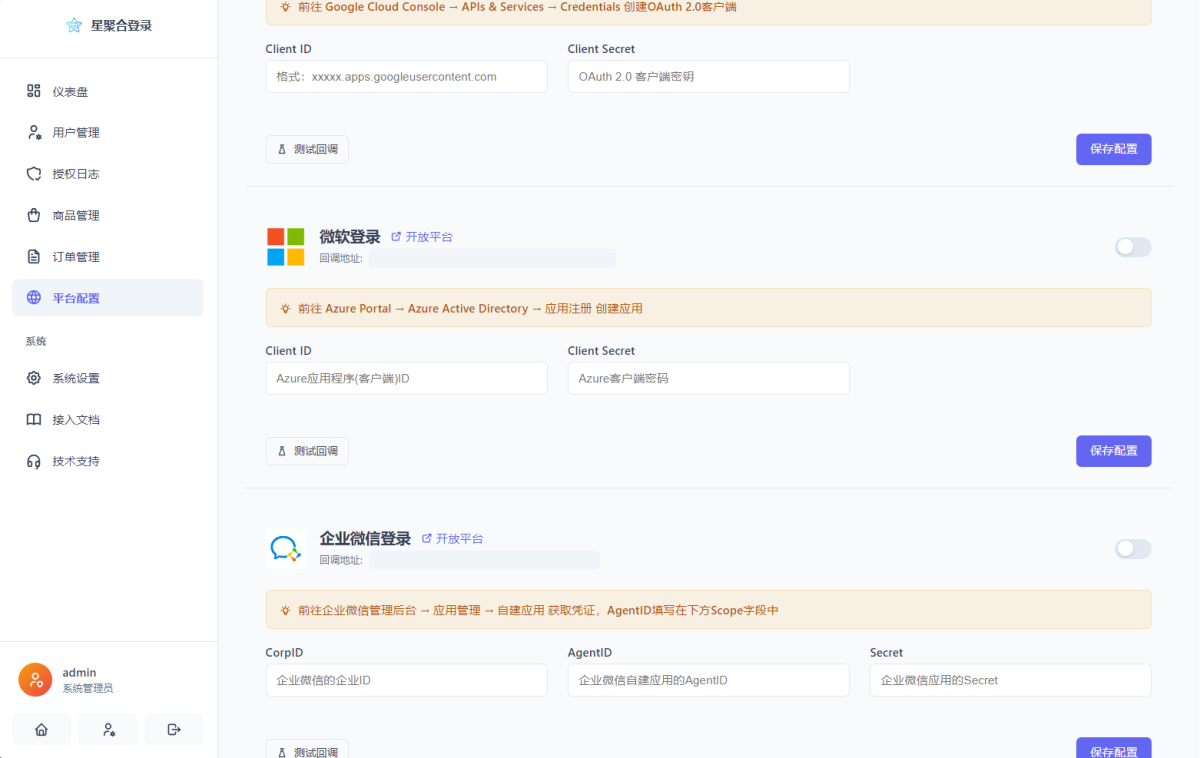
Task: Click the 接入文档 book icon
Action: (x=34, y=420)
